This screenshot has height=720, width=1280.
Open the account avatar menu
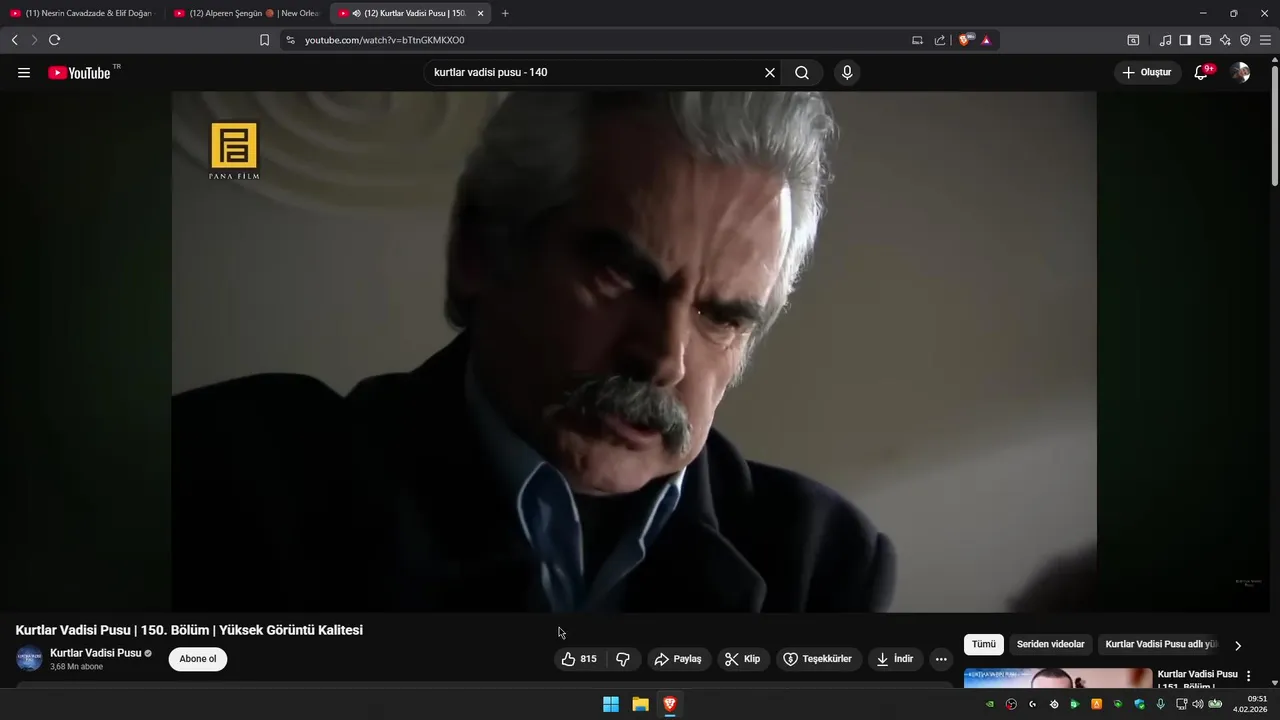tap(1240, 73)
